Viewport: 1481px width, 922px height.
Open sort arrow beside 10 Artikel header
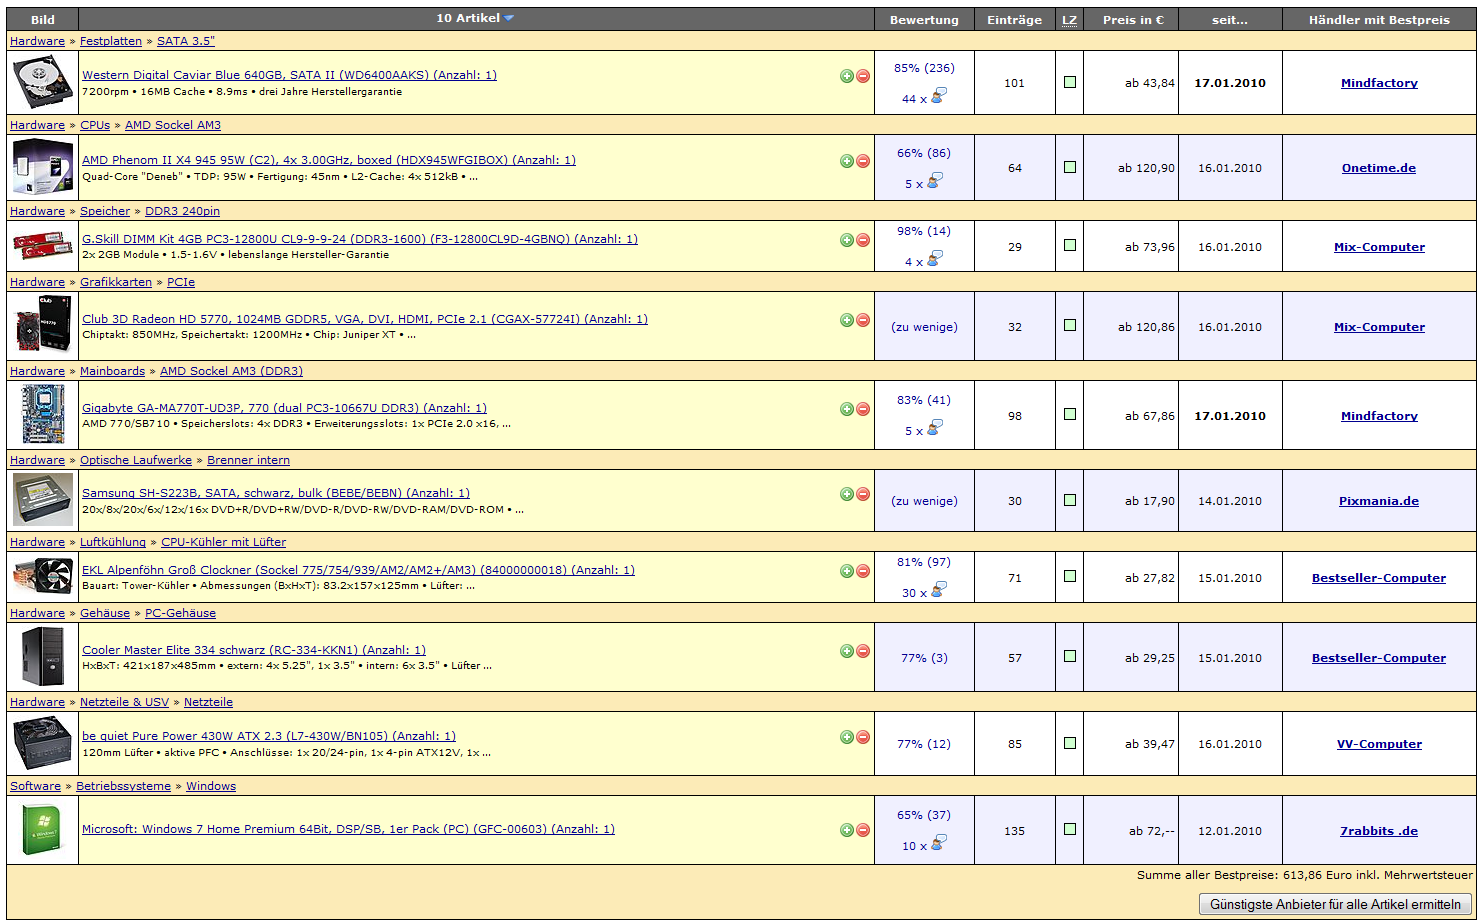509,19
